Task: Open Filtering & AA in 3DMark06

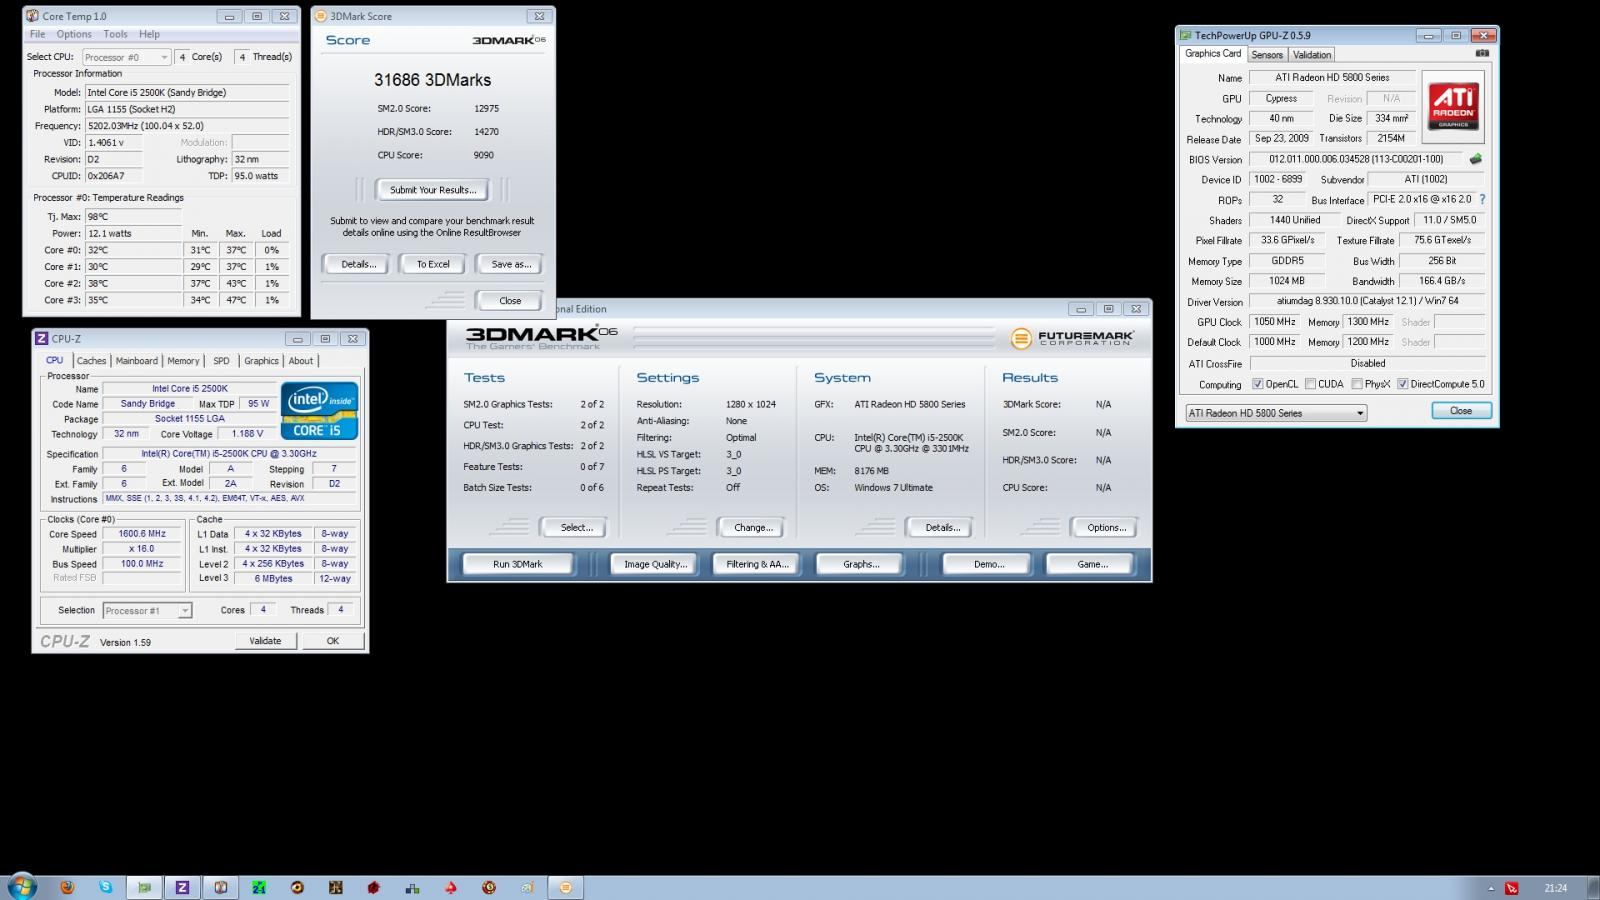Action: coord(757,564)
